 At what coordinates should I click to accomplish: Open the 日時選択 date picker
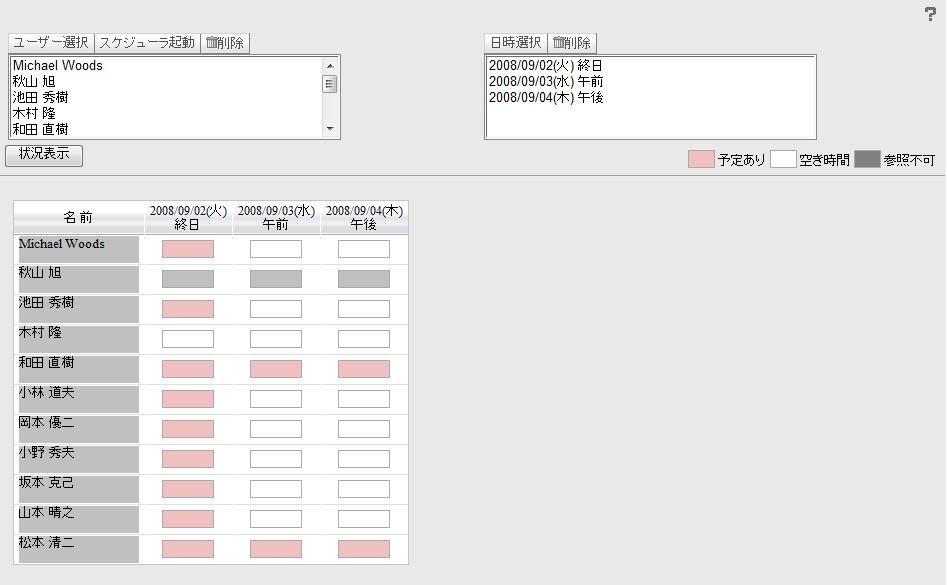(516, 43)
